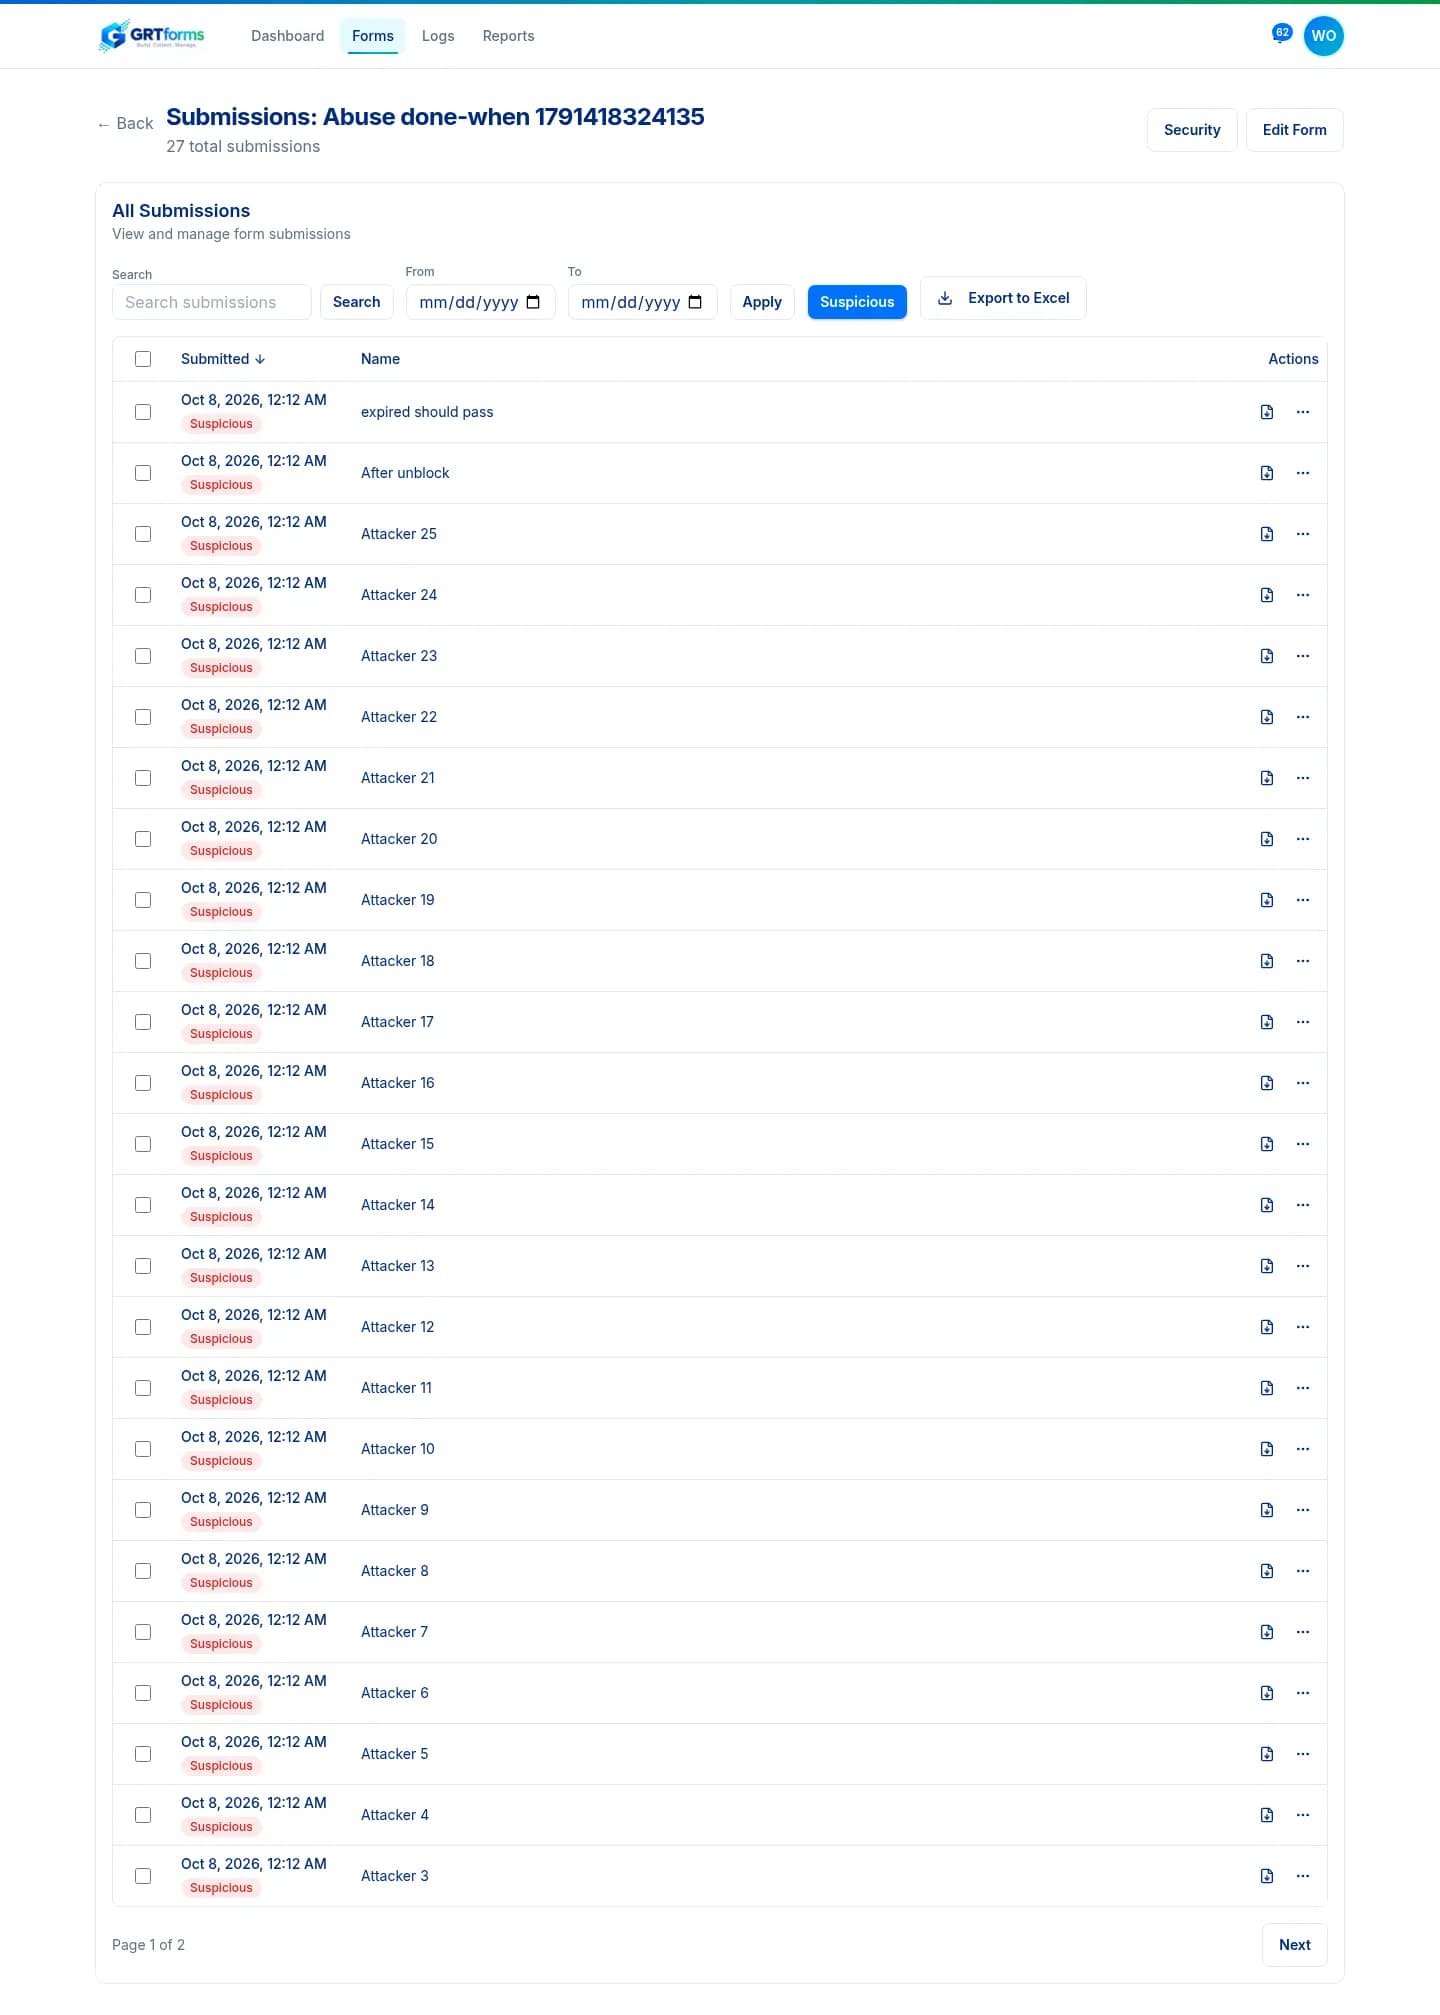View submission file icon for Attacker 10
This screenshot has height=2015, width=1440.
pos(1267,1449)
